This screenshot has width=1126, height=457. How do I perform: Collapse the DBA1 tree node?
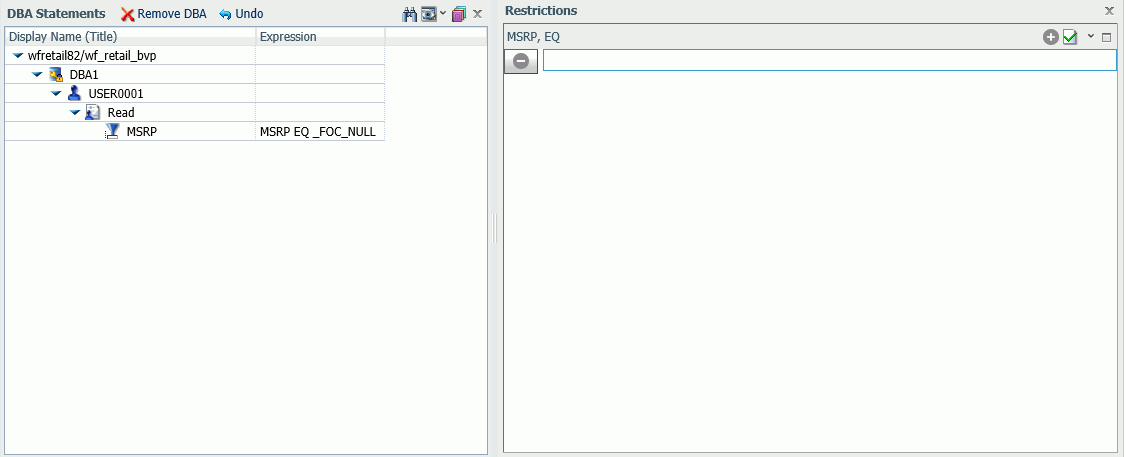37,74
